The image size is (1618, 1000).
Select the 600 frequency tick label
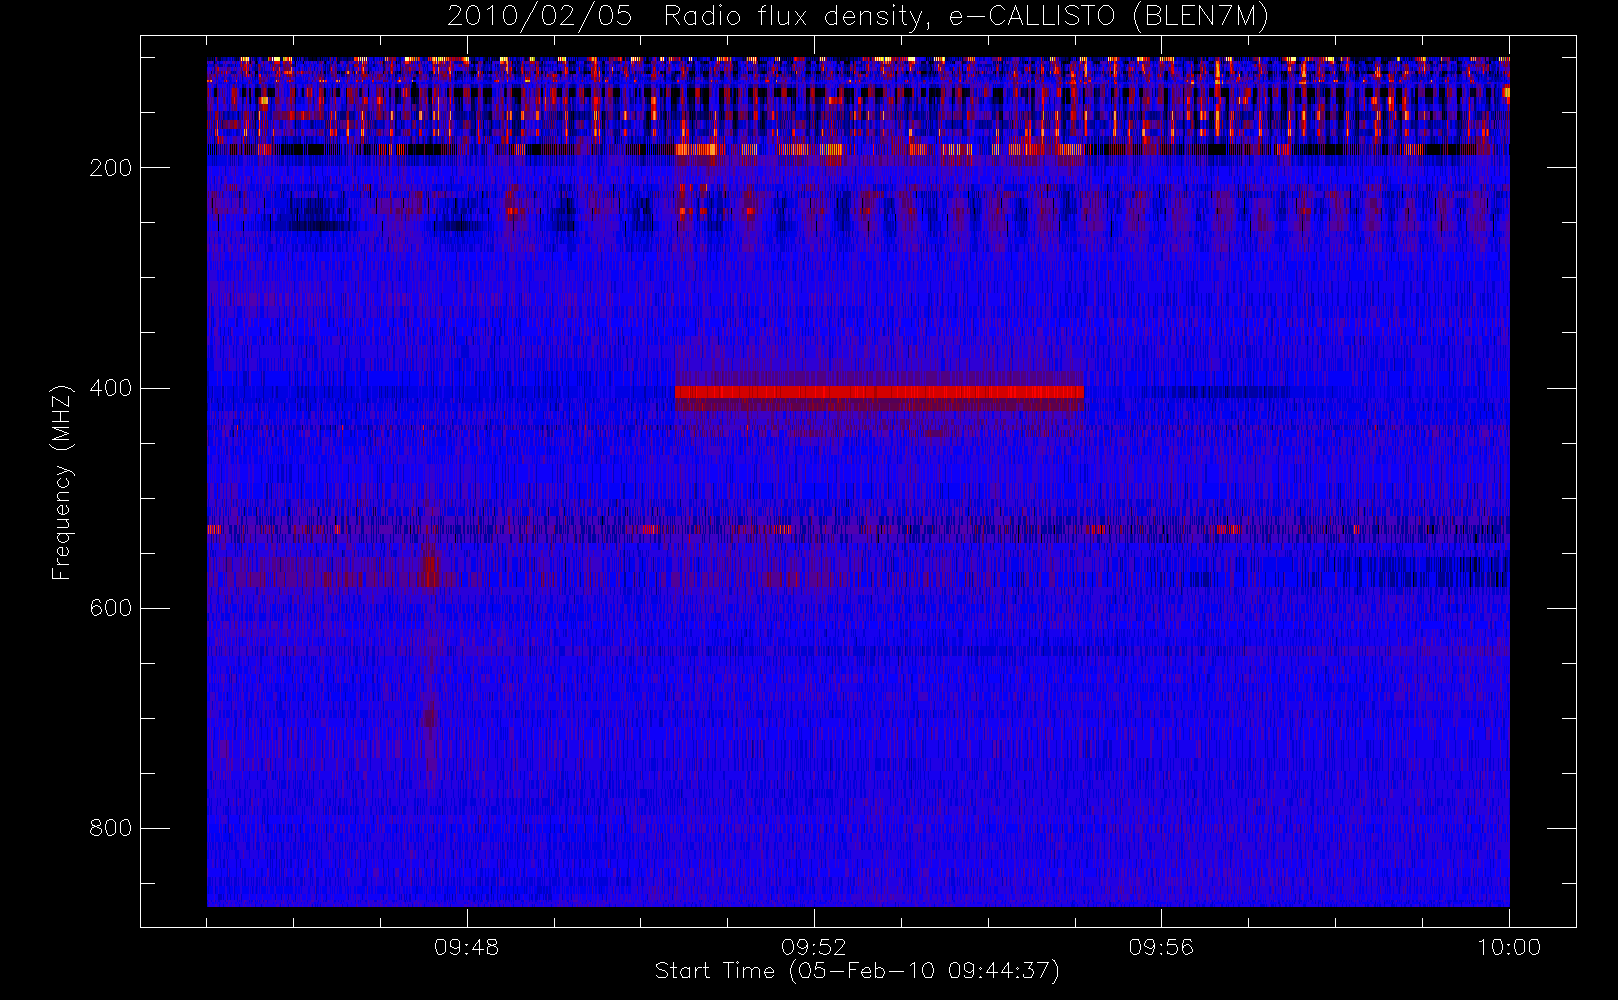tap(110, 608)
